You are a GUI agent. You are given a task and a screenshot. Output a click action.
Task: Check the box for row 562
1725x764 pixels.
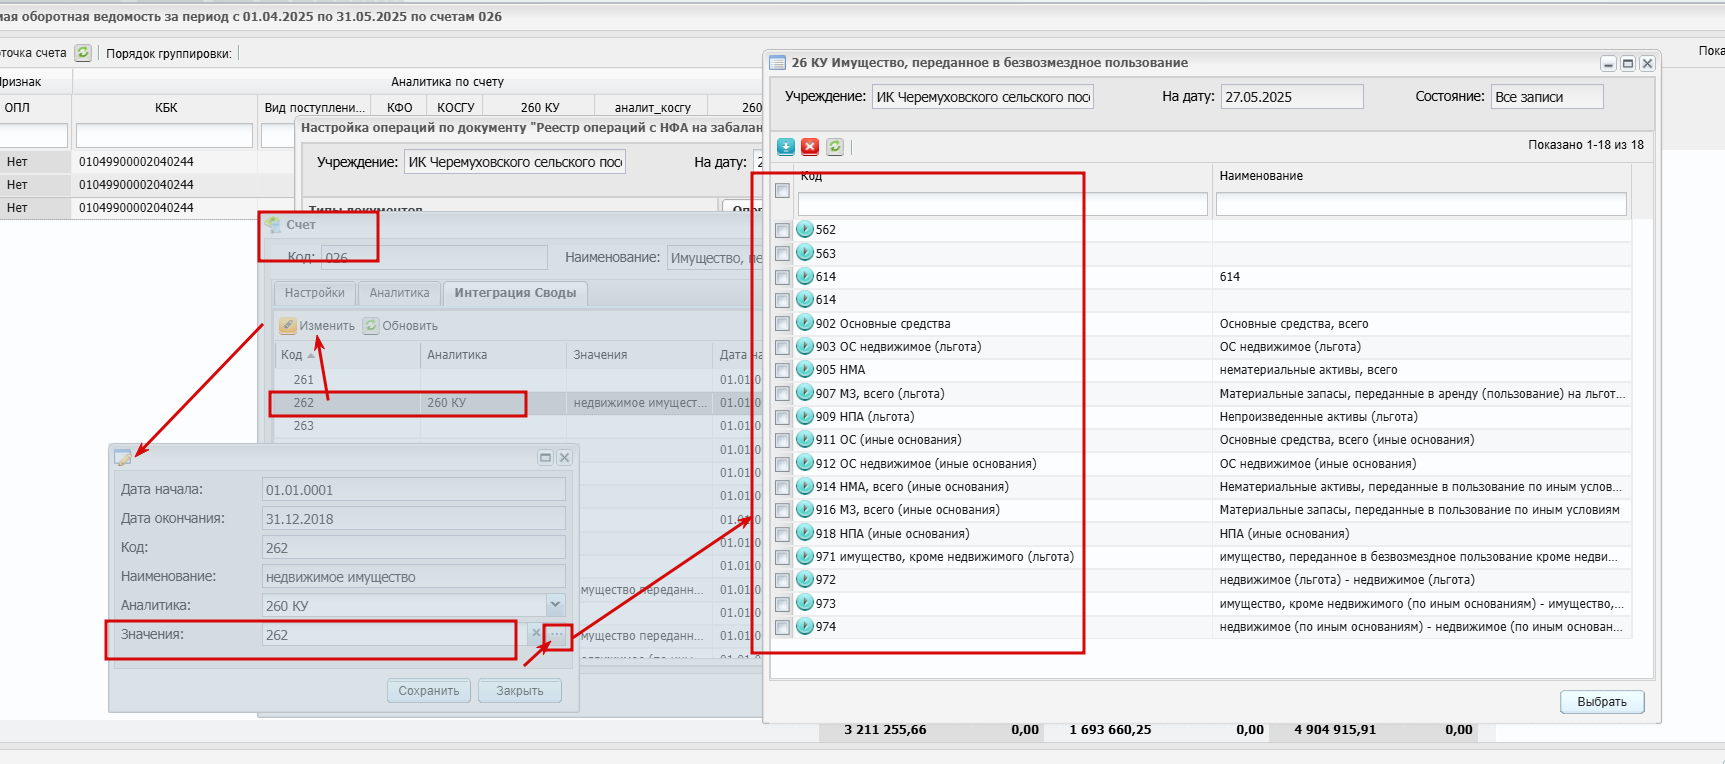pos(782,230)
